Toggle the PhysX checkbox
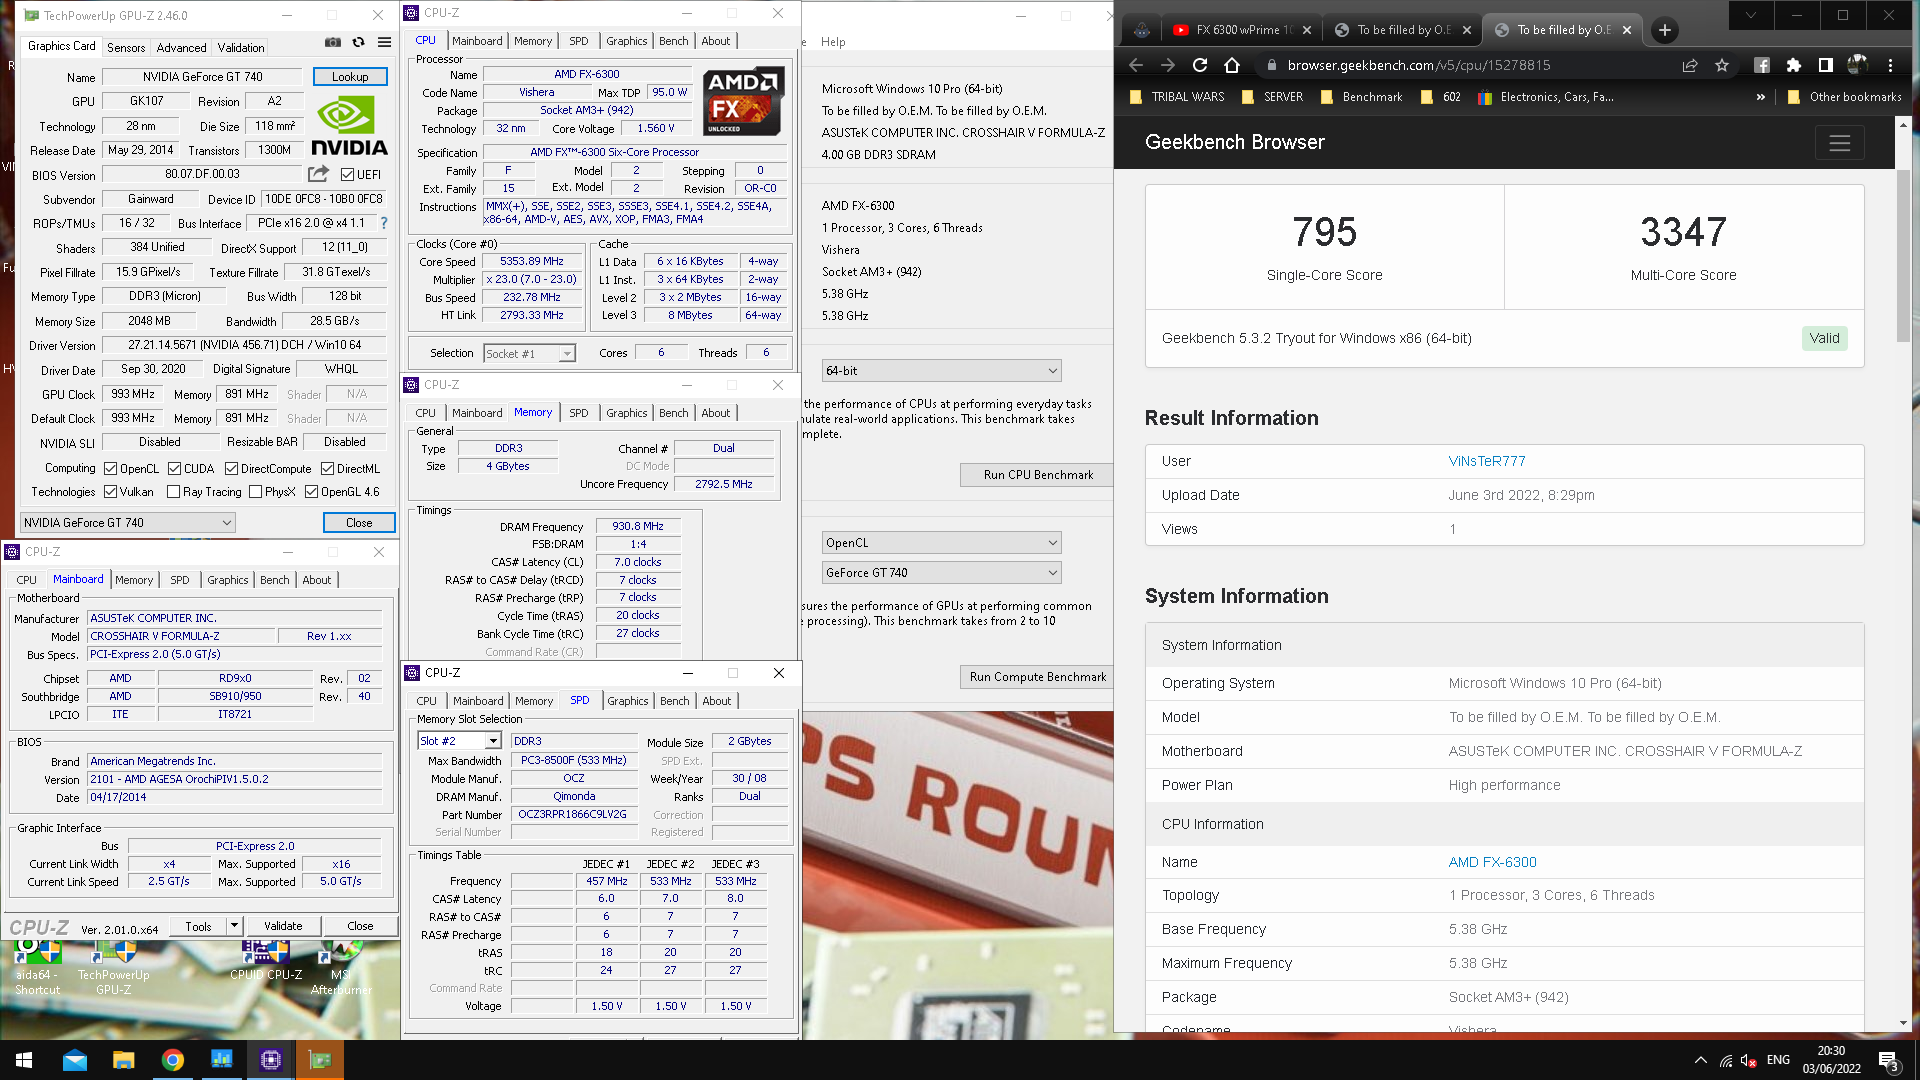Image resolution: width=1920 pixels, height=1080 pixels. click(x=255, y=491)
